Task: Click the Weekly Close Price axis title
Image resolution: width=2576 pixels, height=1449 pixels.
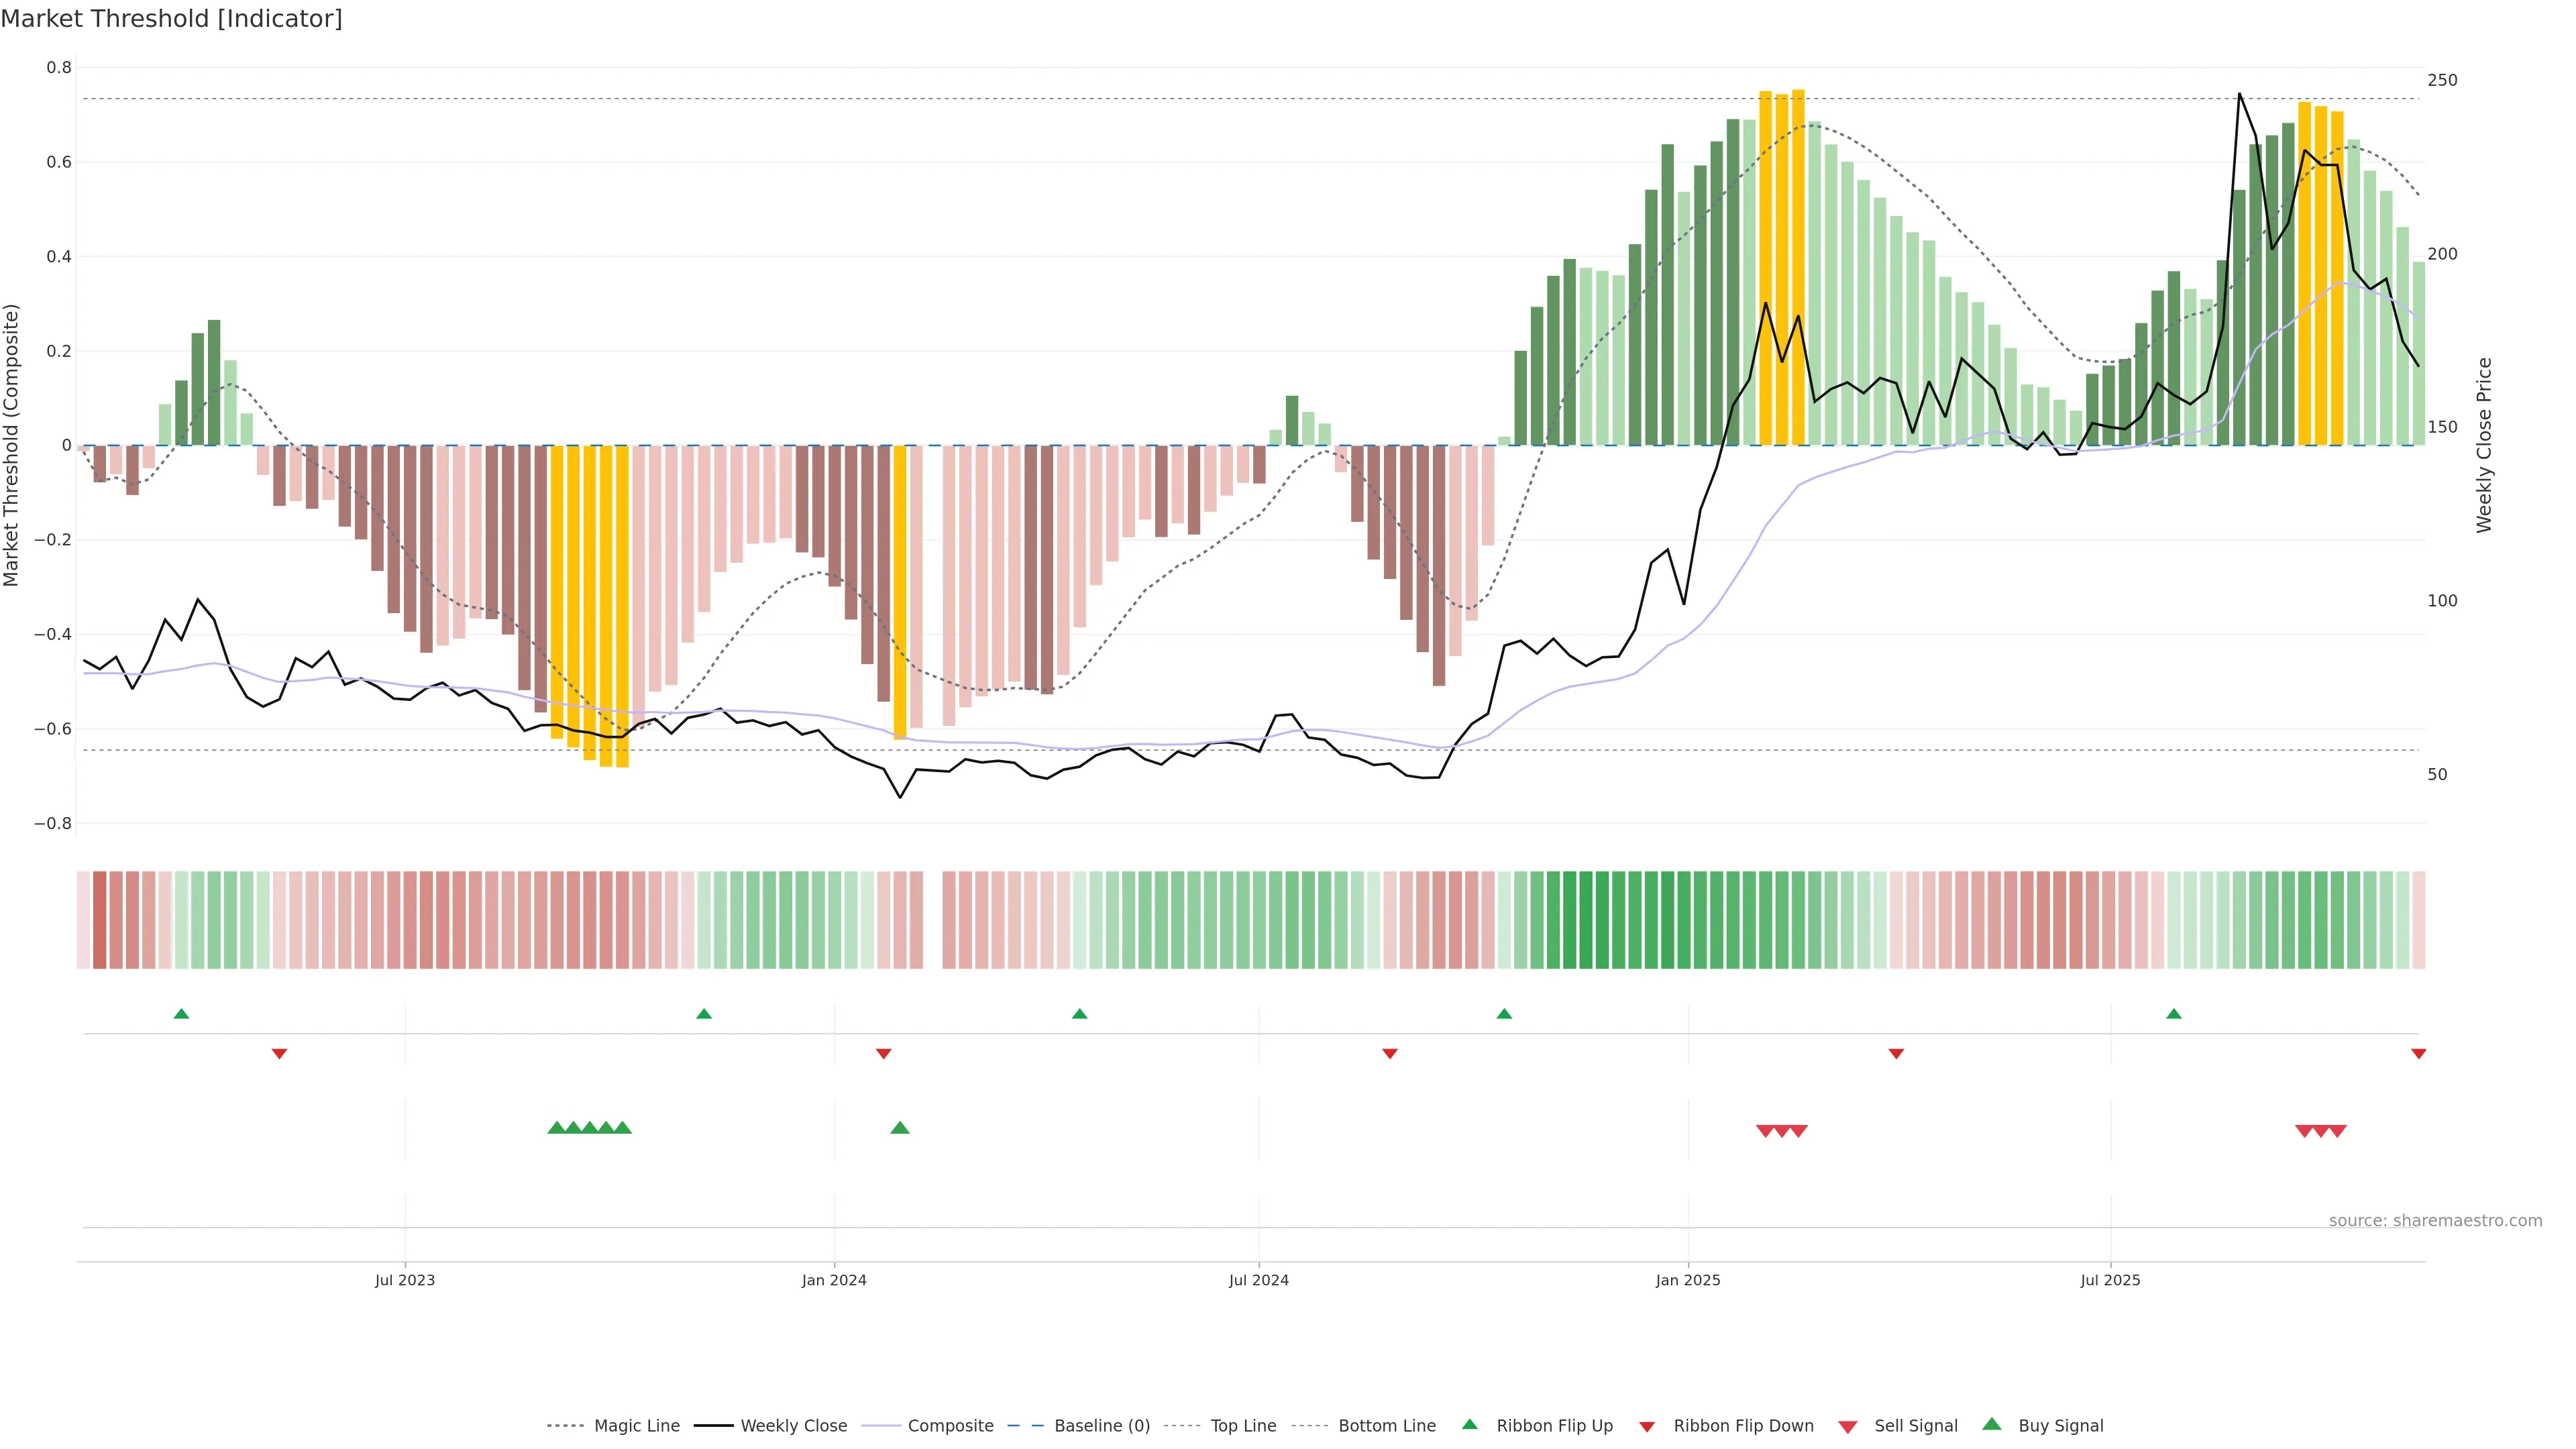Action: 2484,445
